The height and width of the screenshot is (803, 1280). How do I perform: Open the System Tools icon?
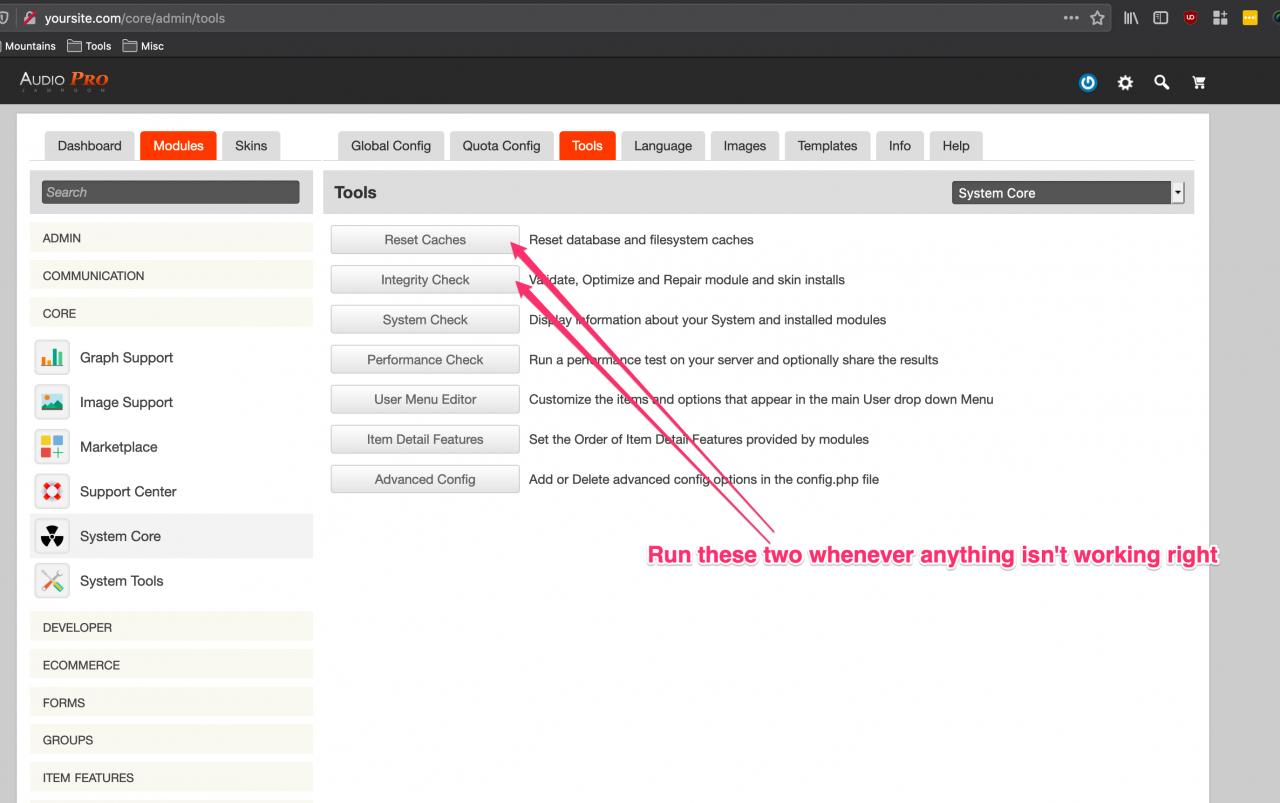pos(51,581)
